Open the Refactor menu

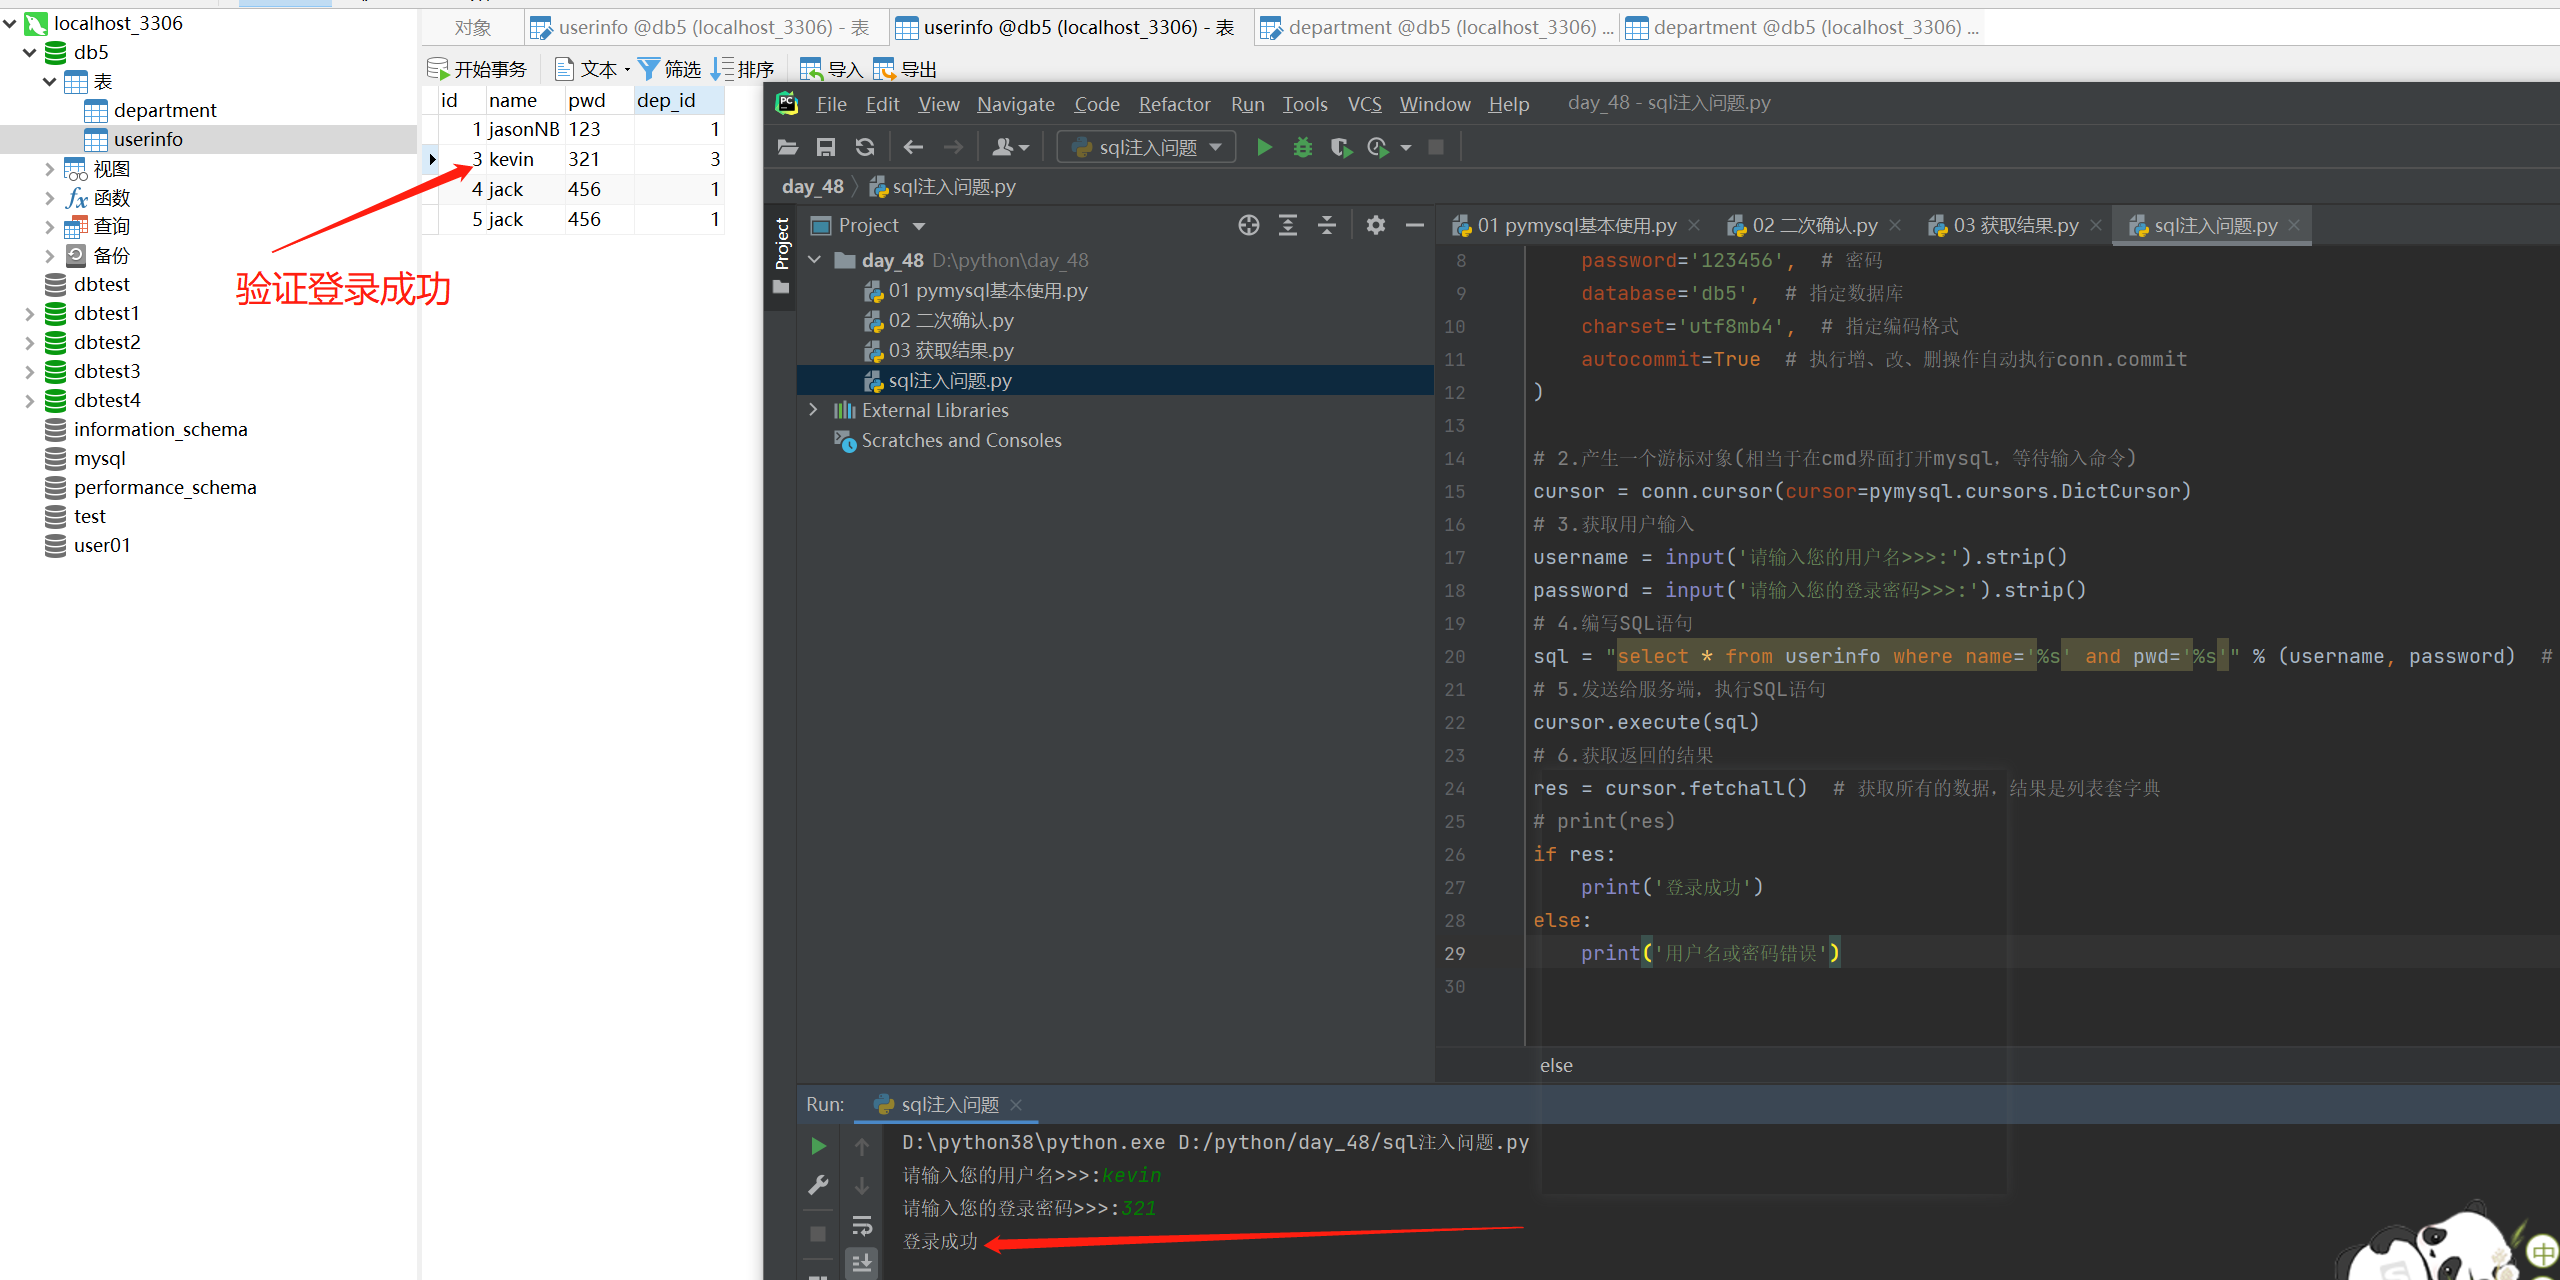pyautogui.click(x=1173, y=104)
